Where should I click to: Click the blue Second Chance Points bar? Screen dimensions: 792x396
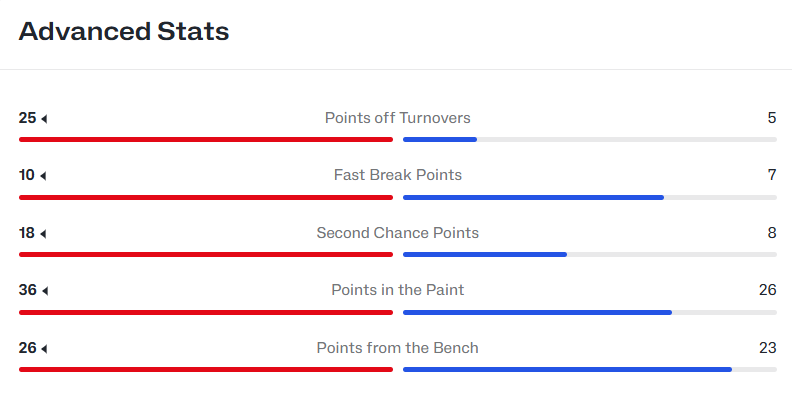tap(485, 255)
